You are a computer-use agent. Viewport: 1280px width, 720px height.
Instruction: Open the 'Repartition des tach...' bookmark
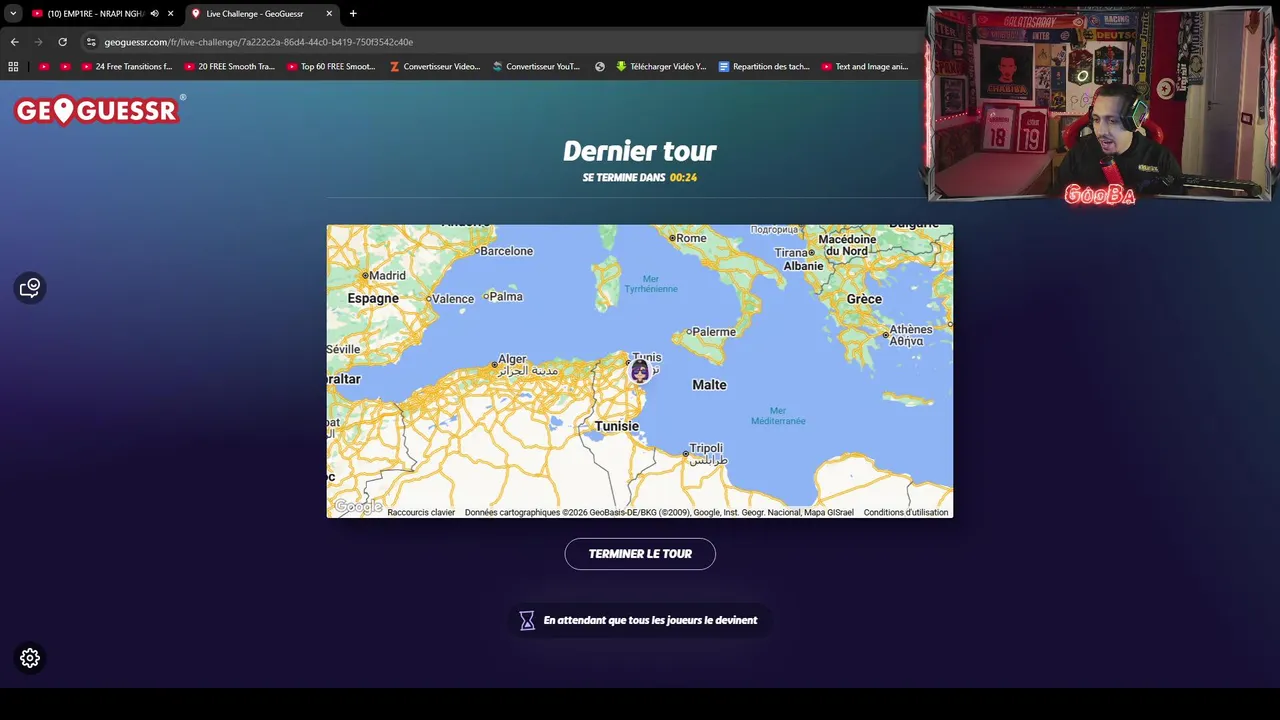click(x=764, y=67)
